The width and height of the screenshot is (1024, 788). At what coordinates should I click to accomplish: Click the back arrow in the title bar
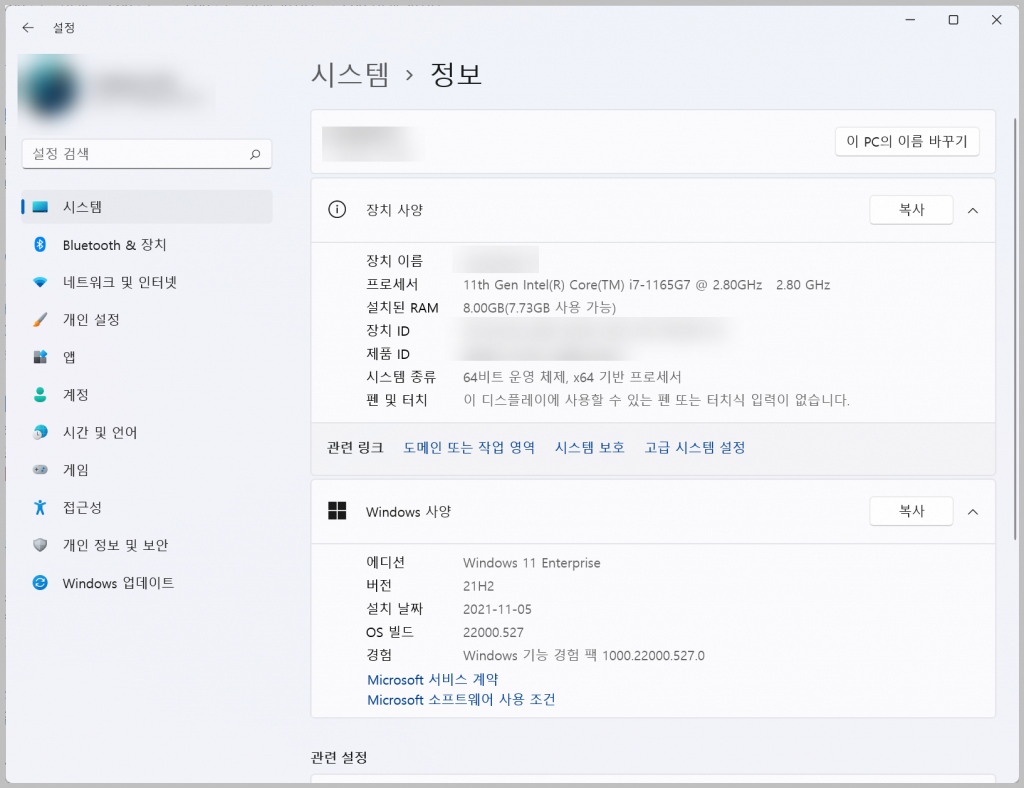pos(27,27)
